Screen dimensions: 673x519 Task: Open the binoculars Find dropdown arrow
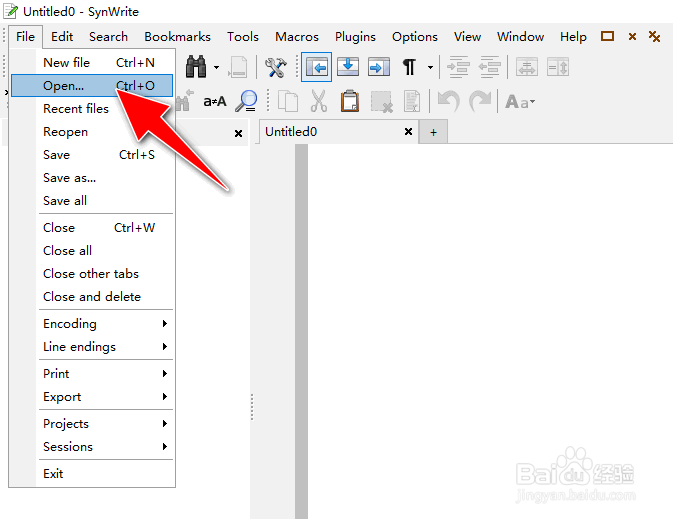pyautogui.click(x=217, y=67)
